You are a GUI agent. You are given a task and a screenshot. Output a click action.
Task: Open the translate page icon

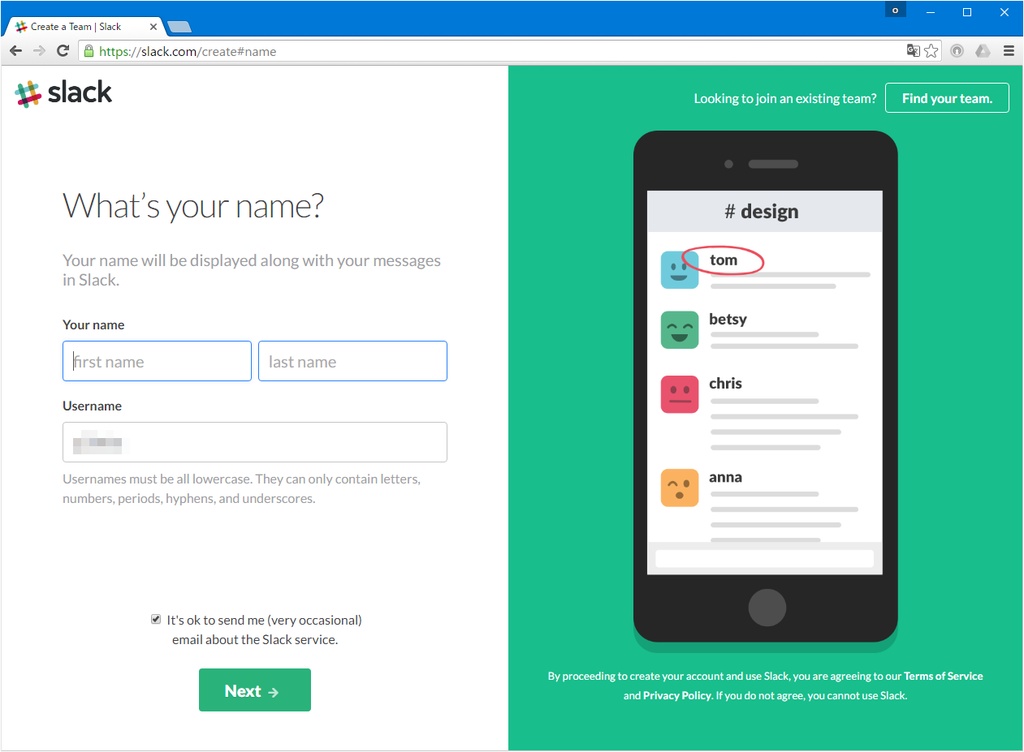click(x=913, y=51)
